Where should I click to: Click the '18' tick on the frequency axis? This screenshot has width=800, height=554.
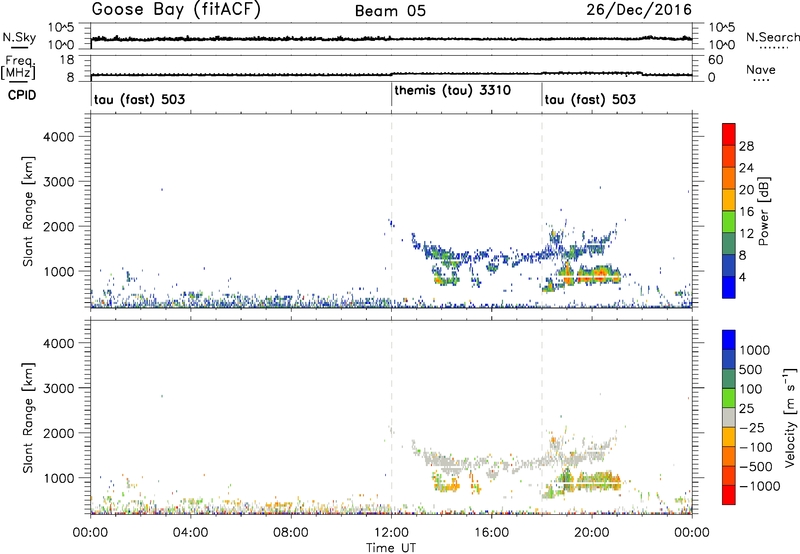point(66,60)
